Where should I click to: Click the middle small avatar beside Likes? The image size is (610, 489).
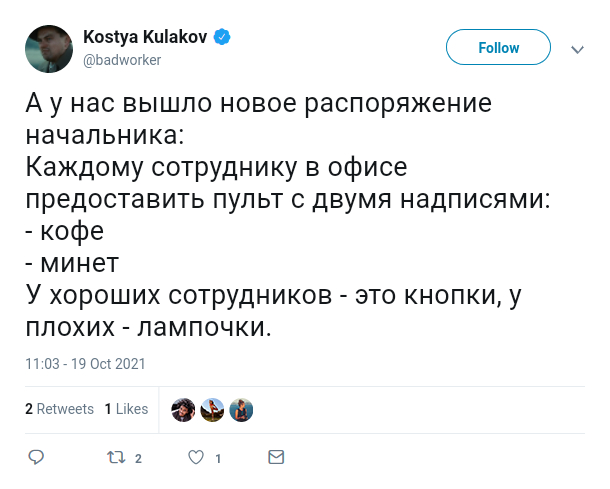(x=211, y=409)
